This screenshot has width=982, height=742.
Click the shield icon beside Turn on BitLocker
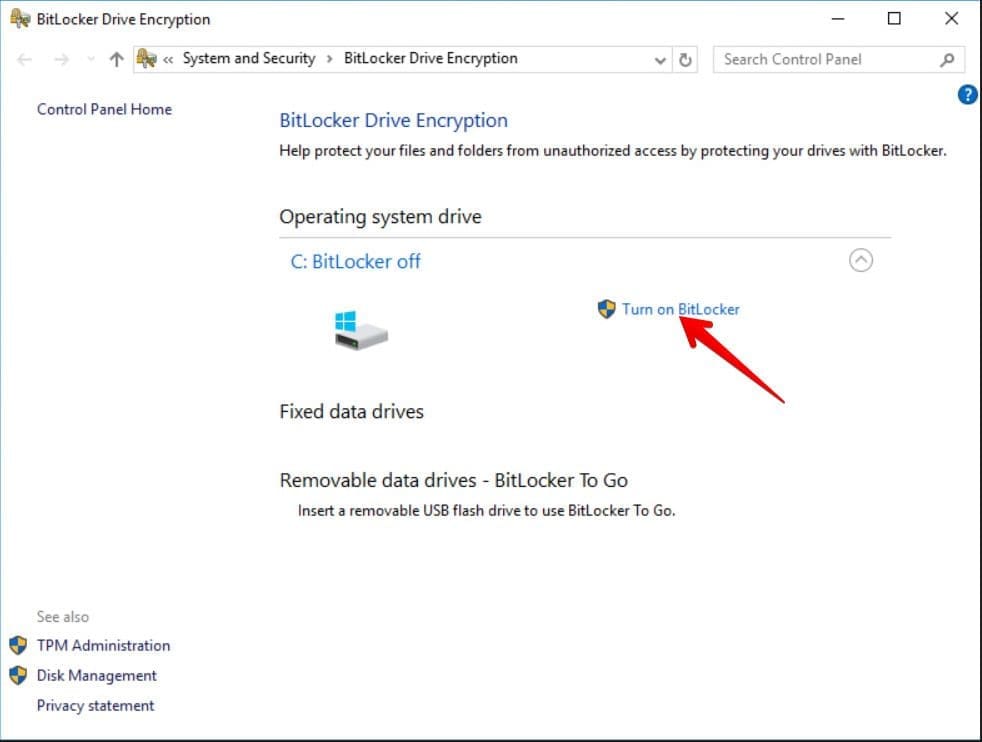[606, 309]
